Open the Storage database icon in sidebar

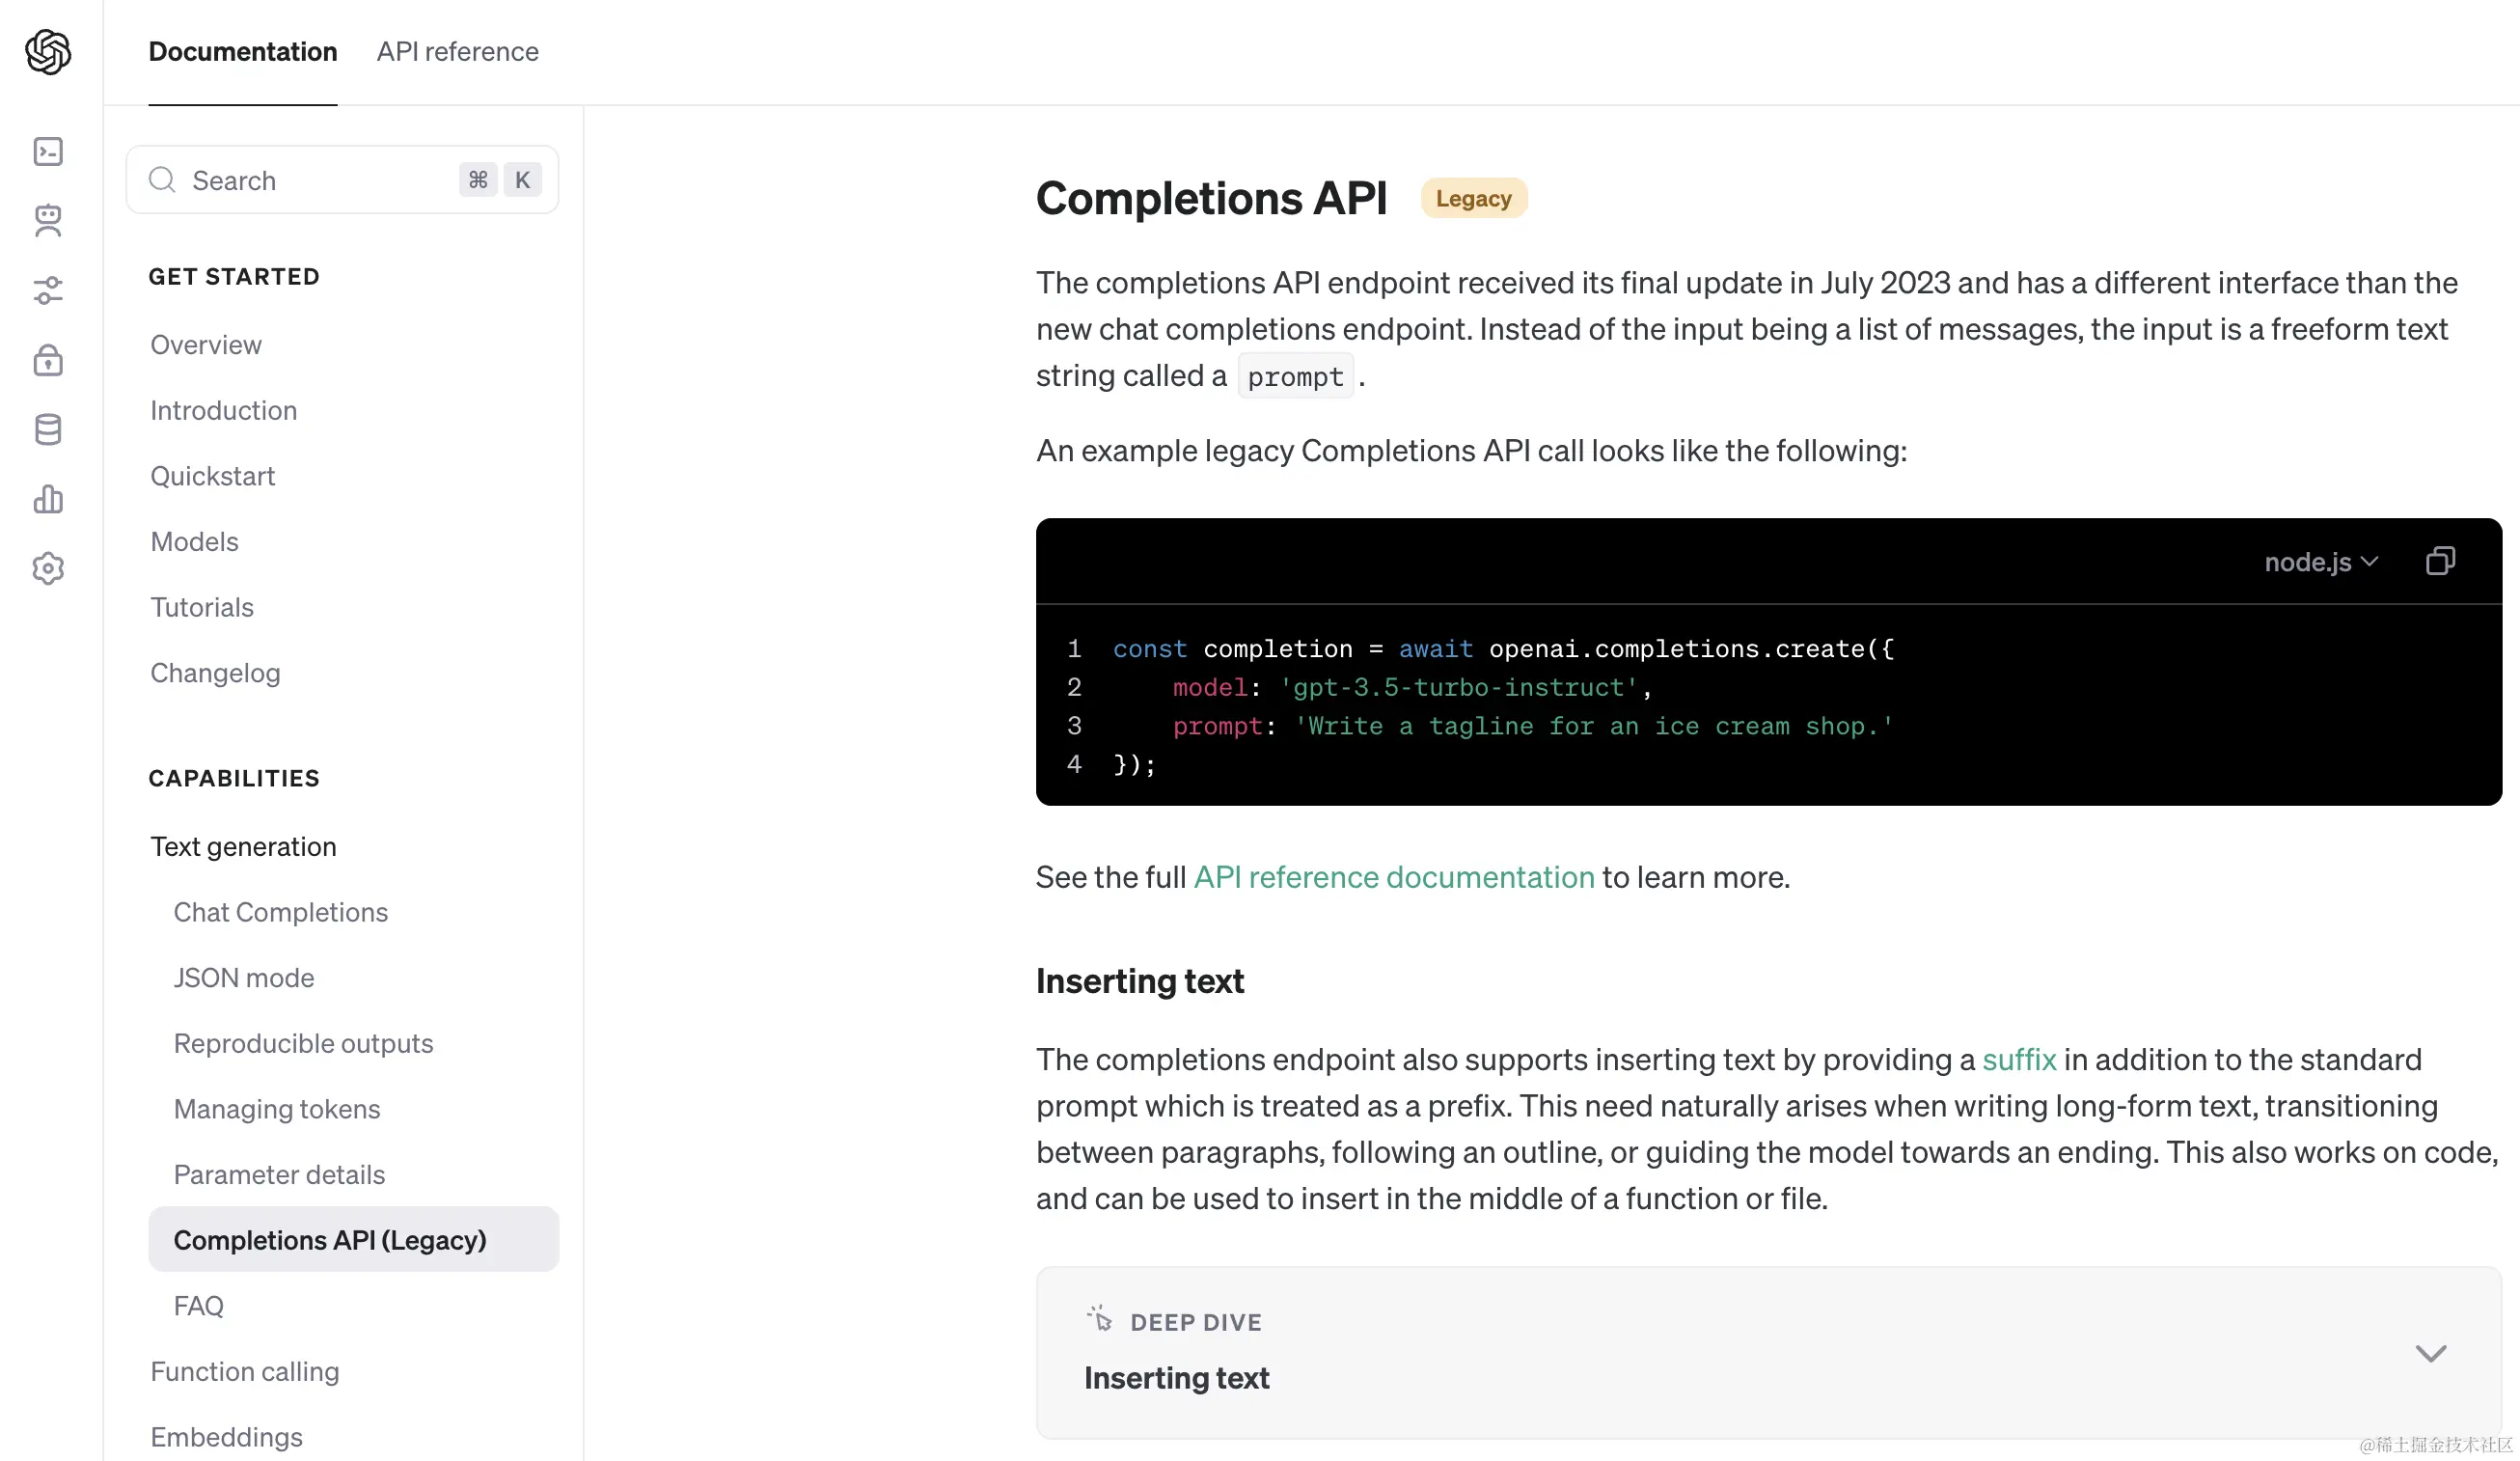pos(48,429)
